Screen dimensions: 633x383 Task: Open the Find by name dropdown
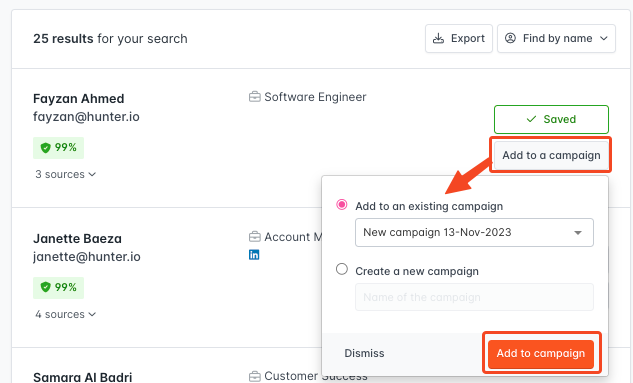pyautogui.click(x=556, y=38)
